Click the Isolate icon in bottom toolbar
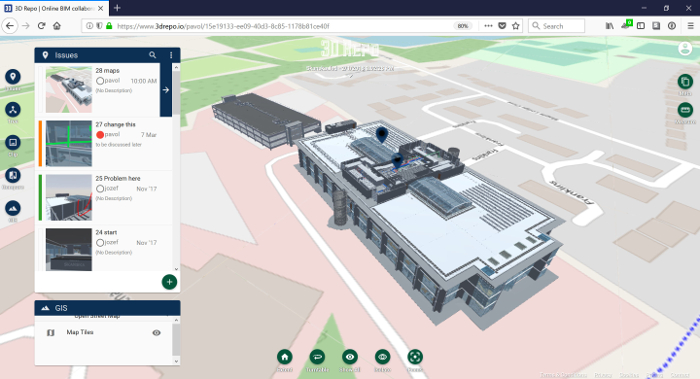 click(x=382, y=357)
